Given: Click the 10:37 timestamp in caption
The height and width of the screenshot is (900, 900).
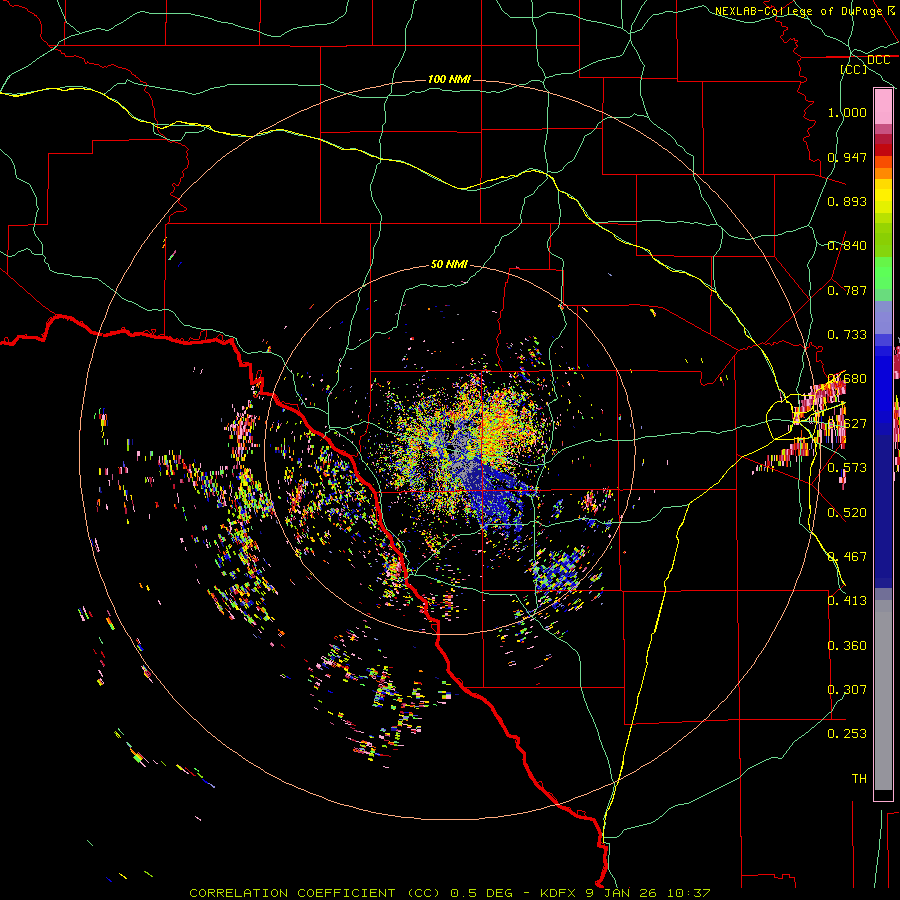Looking at the screenshot, I should coord(687,893).
